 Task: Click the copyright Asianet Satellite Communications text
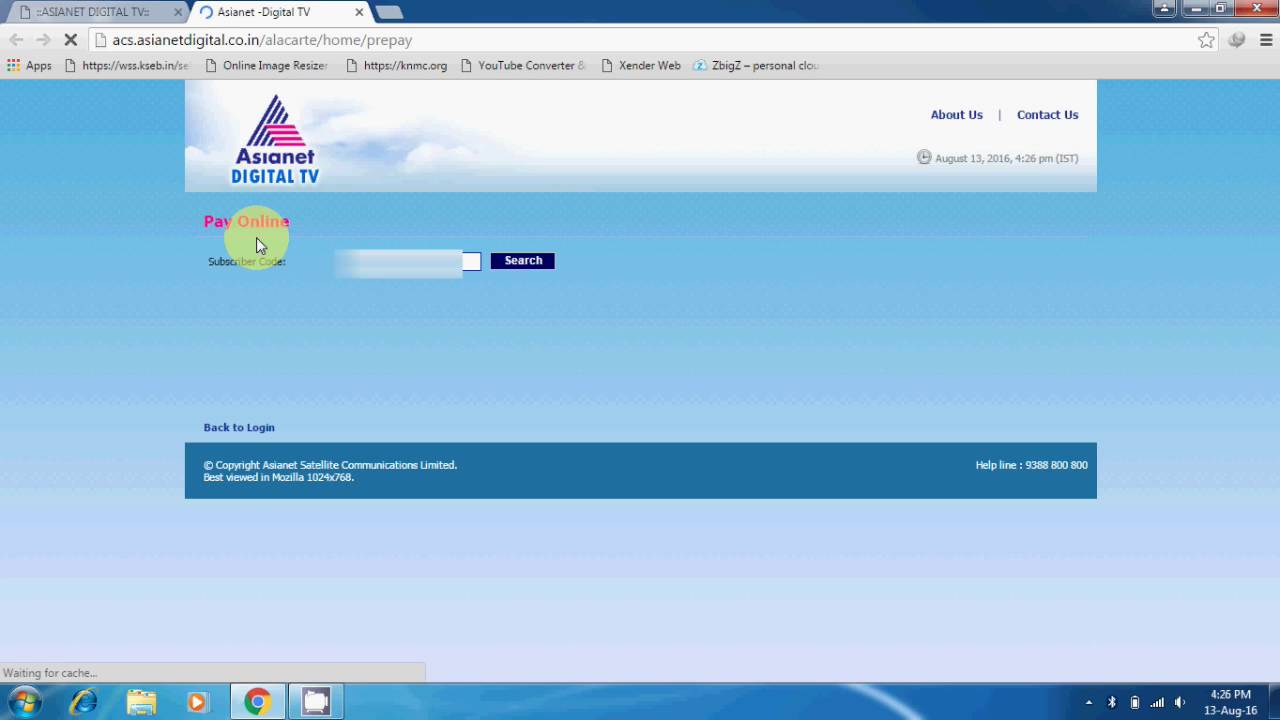point(330,465)
